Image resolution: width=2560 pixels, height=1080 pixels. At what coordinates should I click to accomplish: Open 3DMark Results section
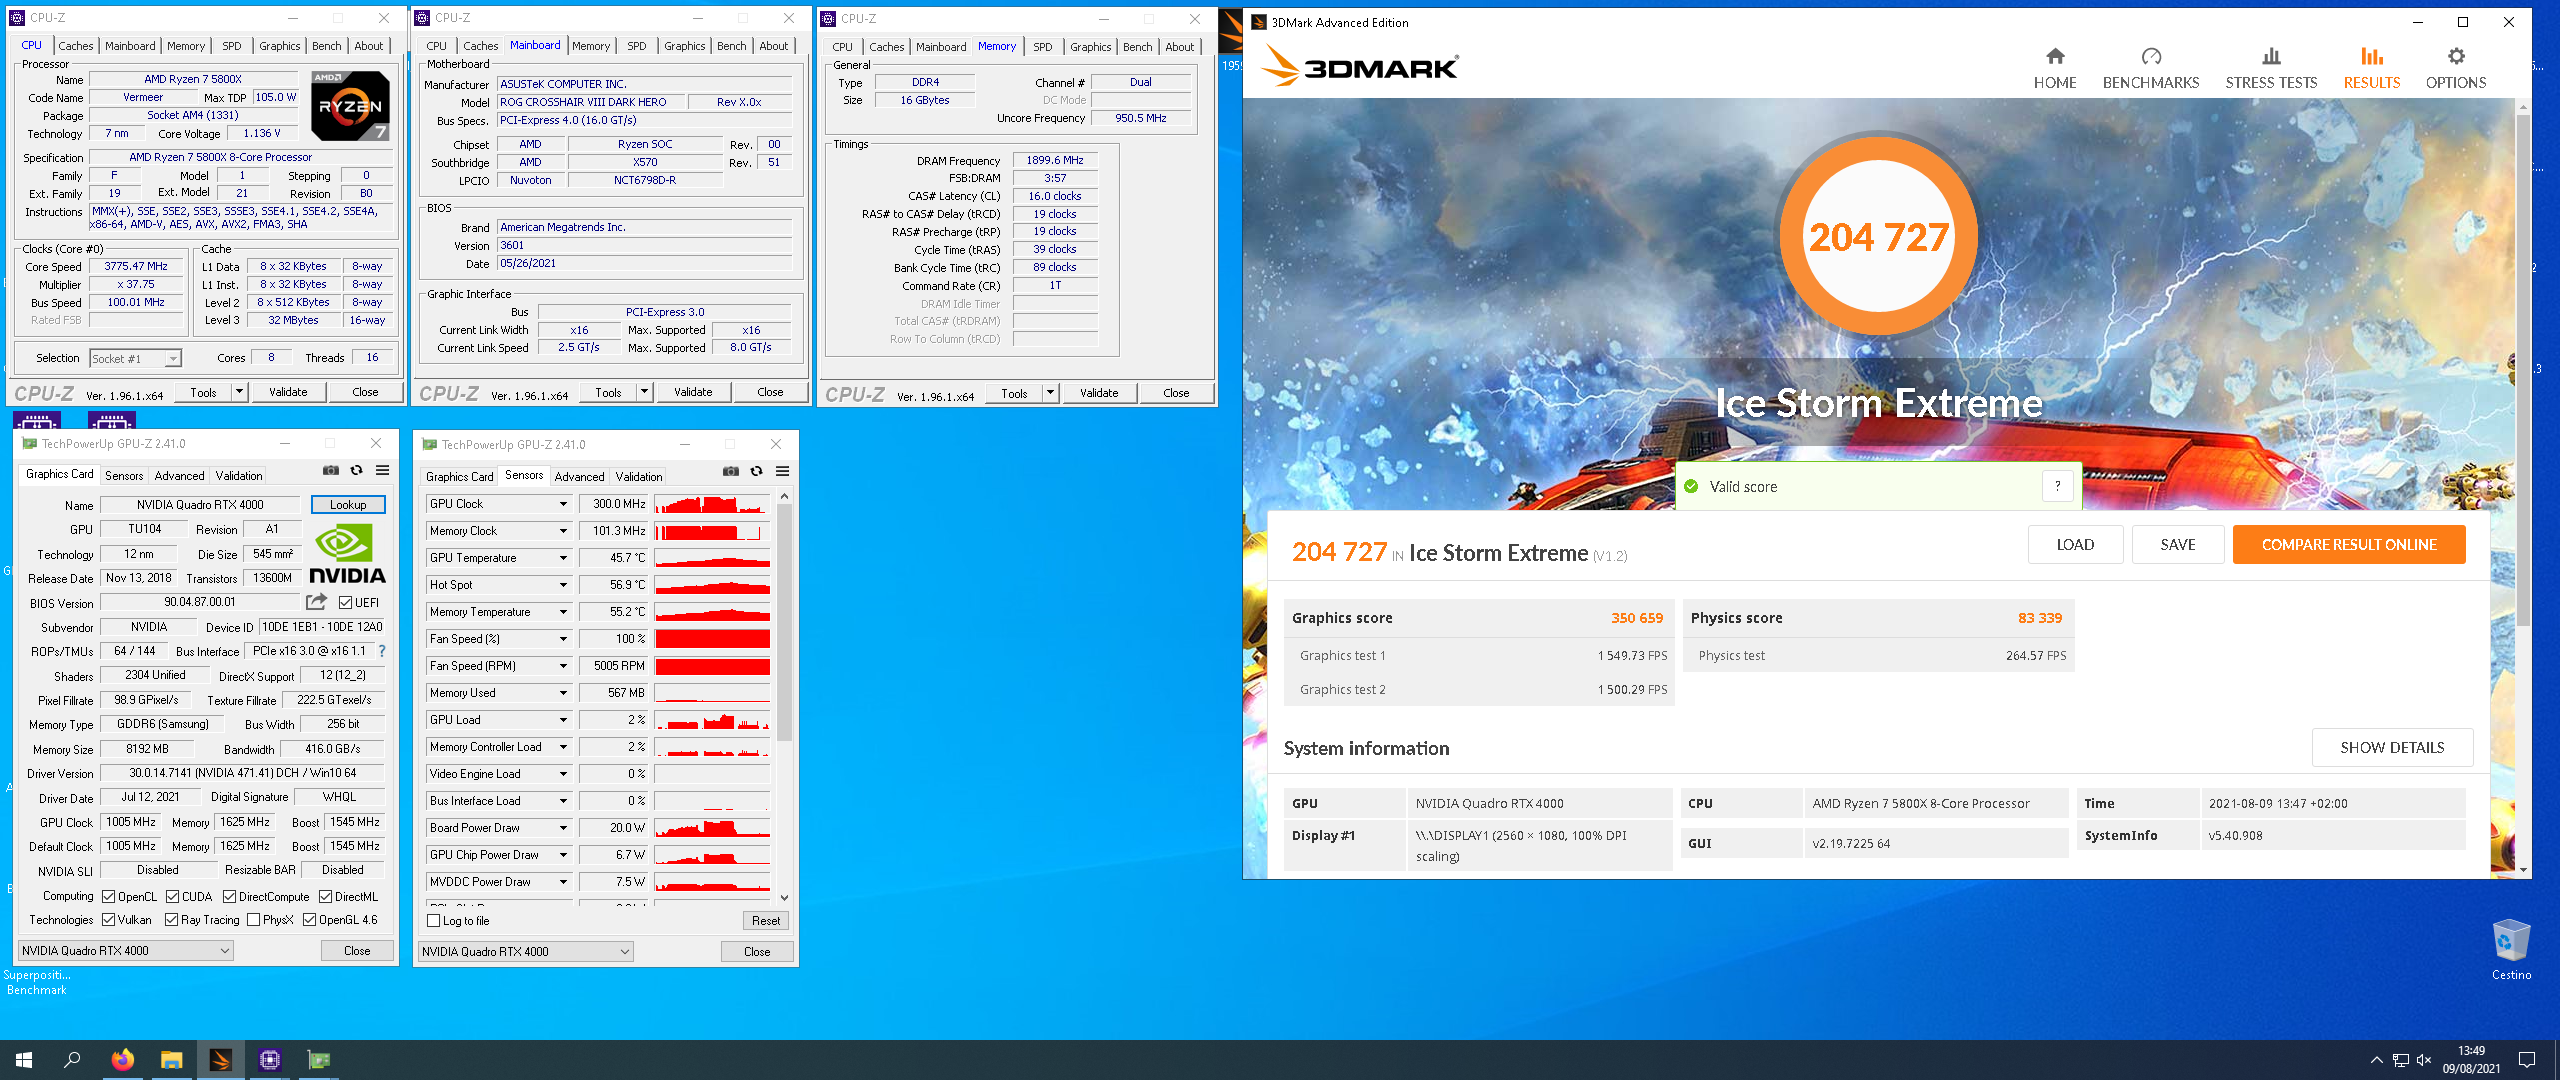tap(2371, 68)
